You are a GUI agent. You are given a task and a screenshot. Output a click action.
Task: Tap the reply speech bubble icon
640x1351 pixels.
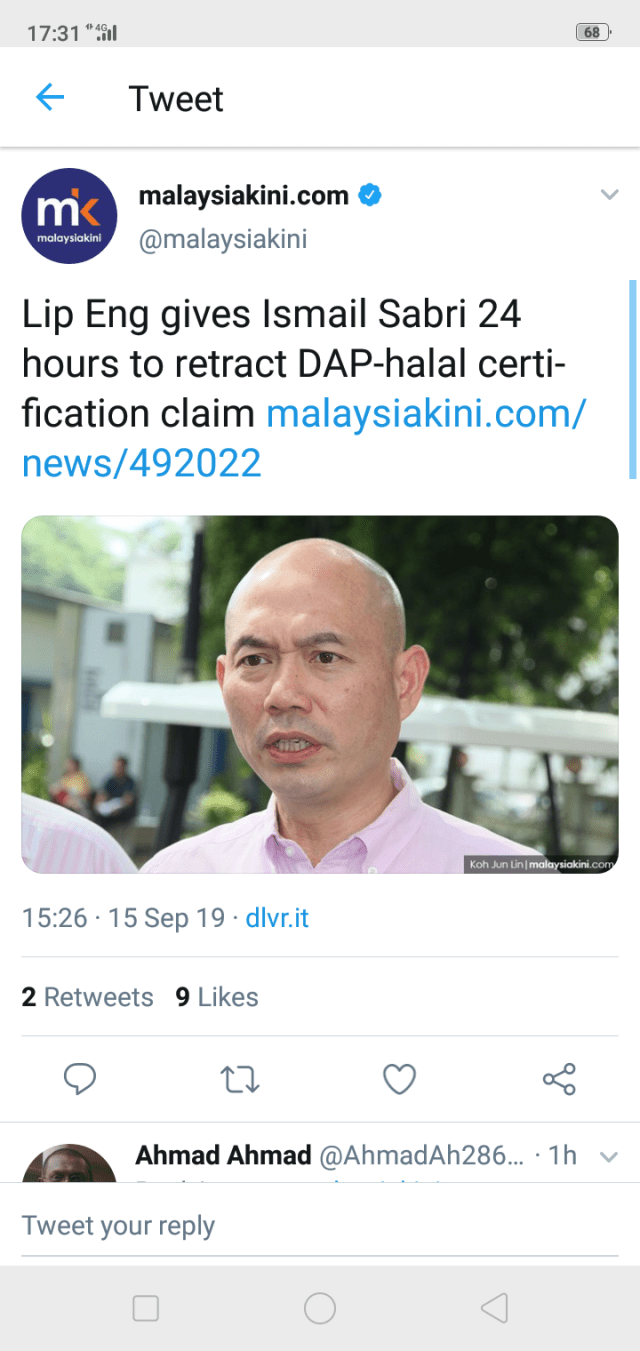(80, 1078)
